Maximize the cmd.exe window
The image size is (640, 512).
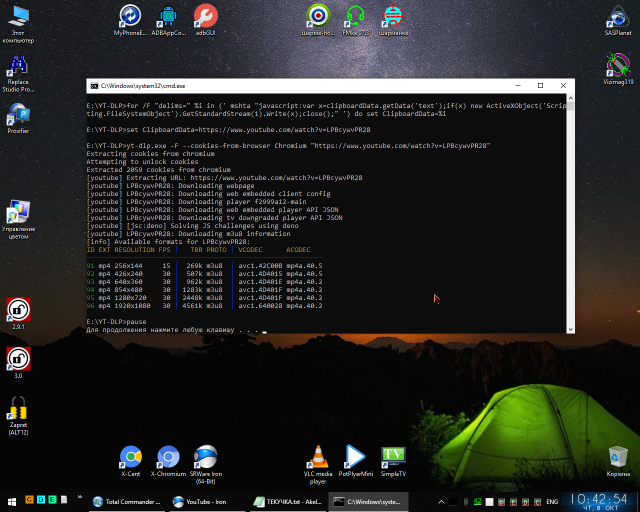click(x=540, y=86)
